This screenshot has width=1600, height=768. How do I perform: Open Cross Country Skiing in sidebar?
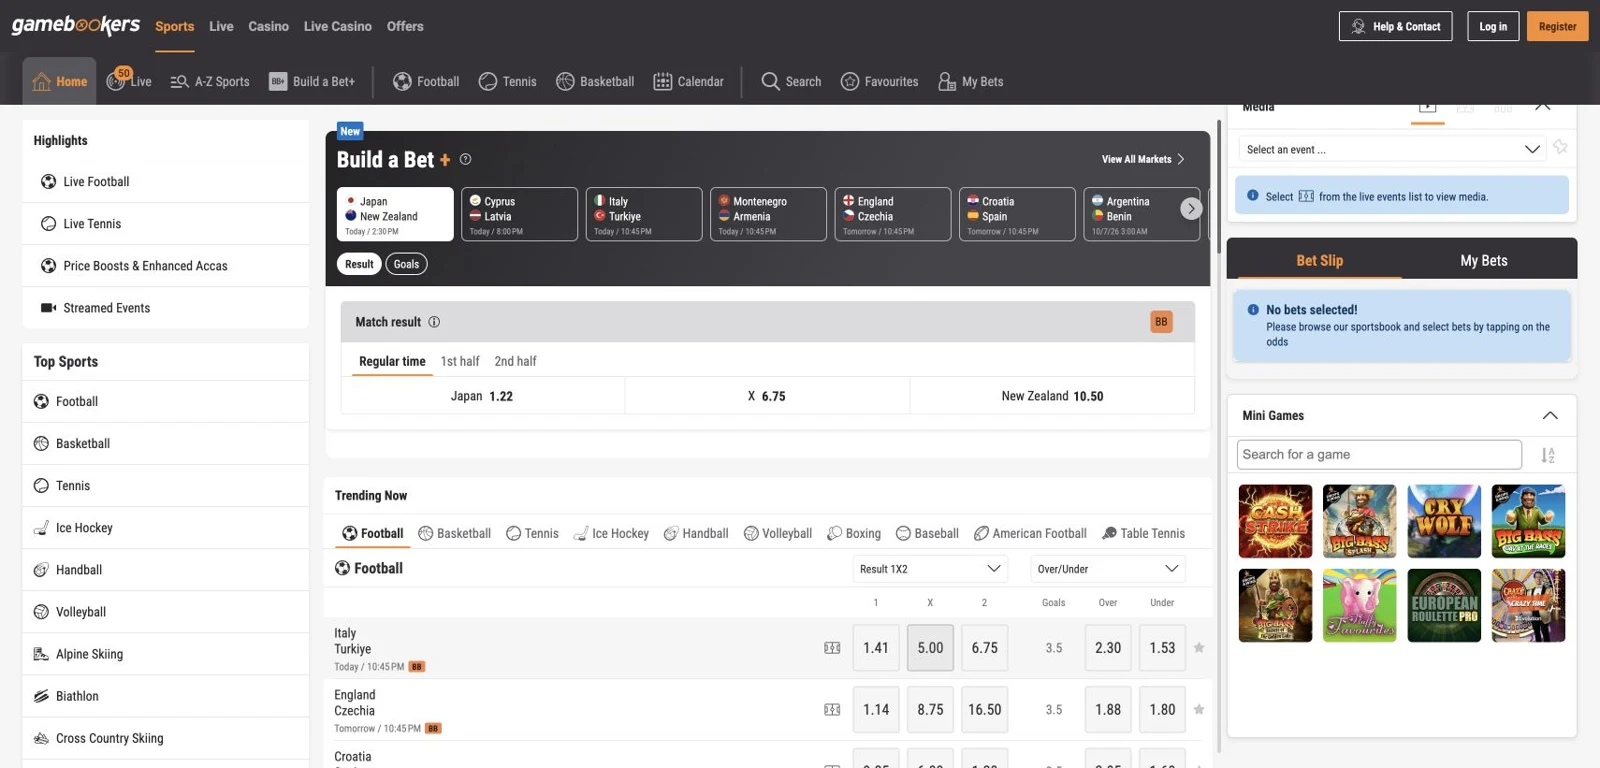(x=166, y=738)
